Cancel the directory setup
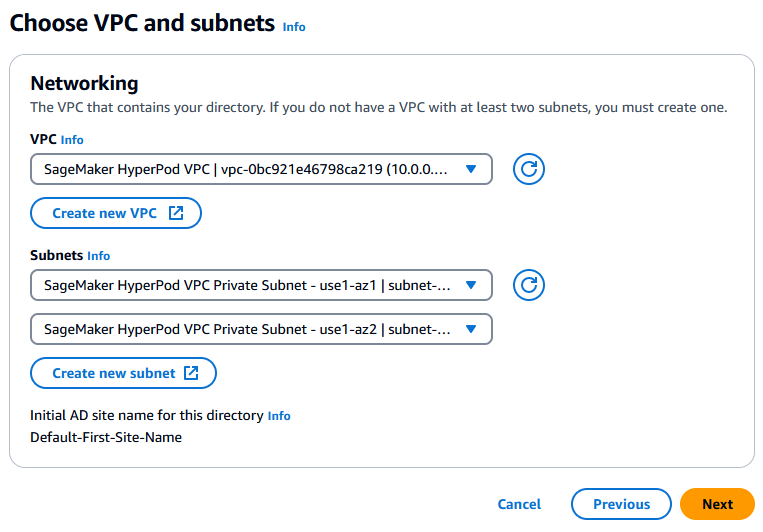This screenshot has height=532, width=763. [519, 504]
